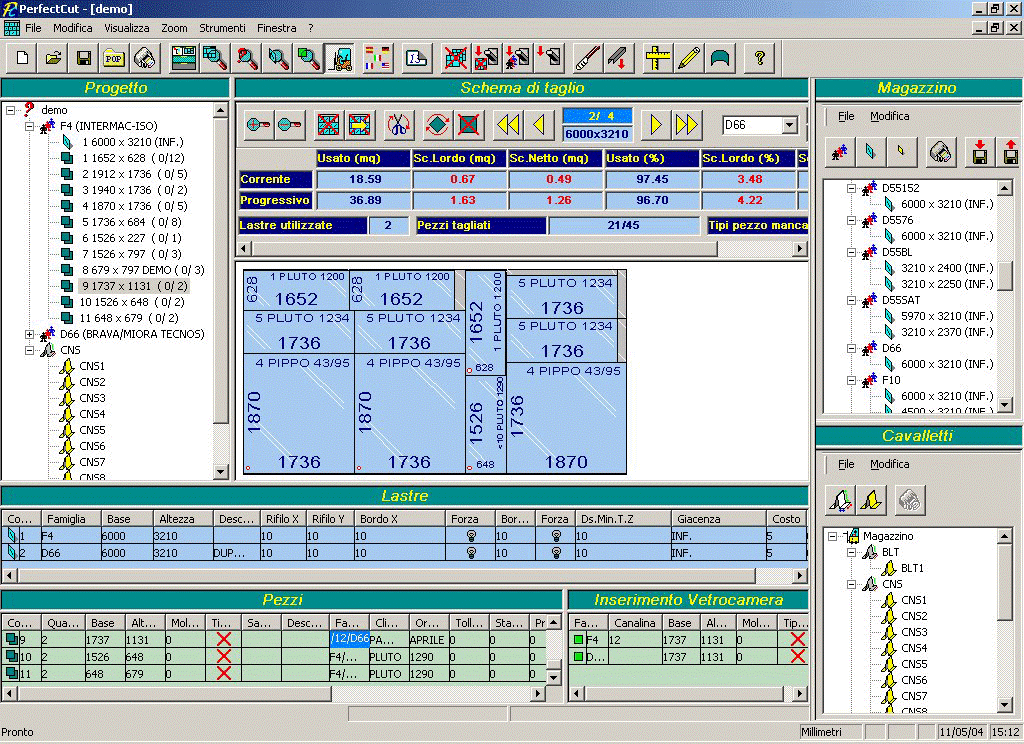1024x744 pixels.
Task: Click the ruler measuring tool icon
Action: coord(657,58)
